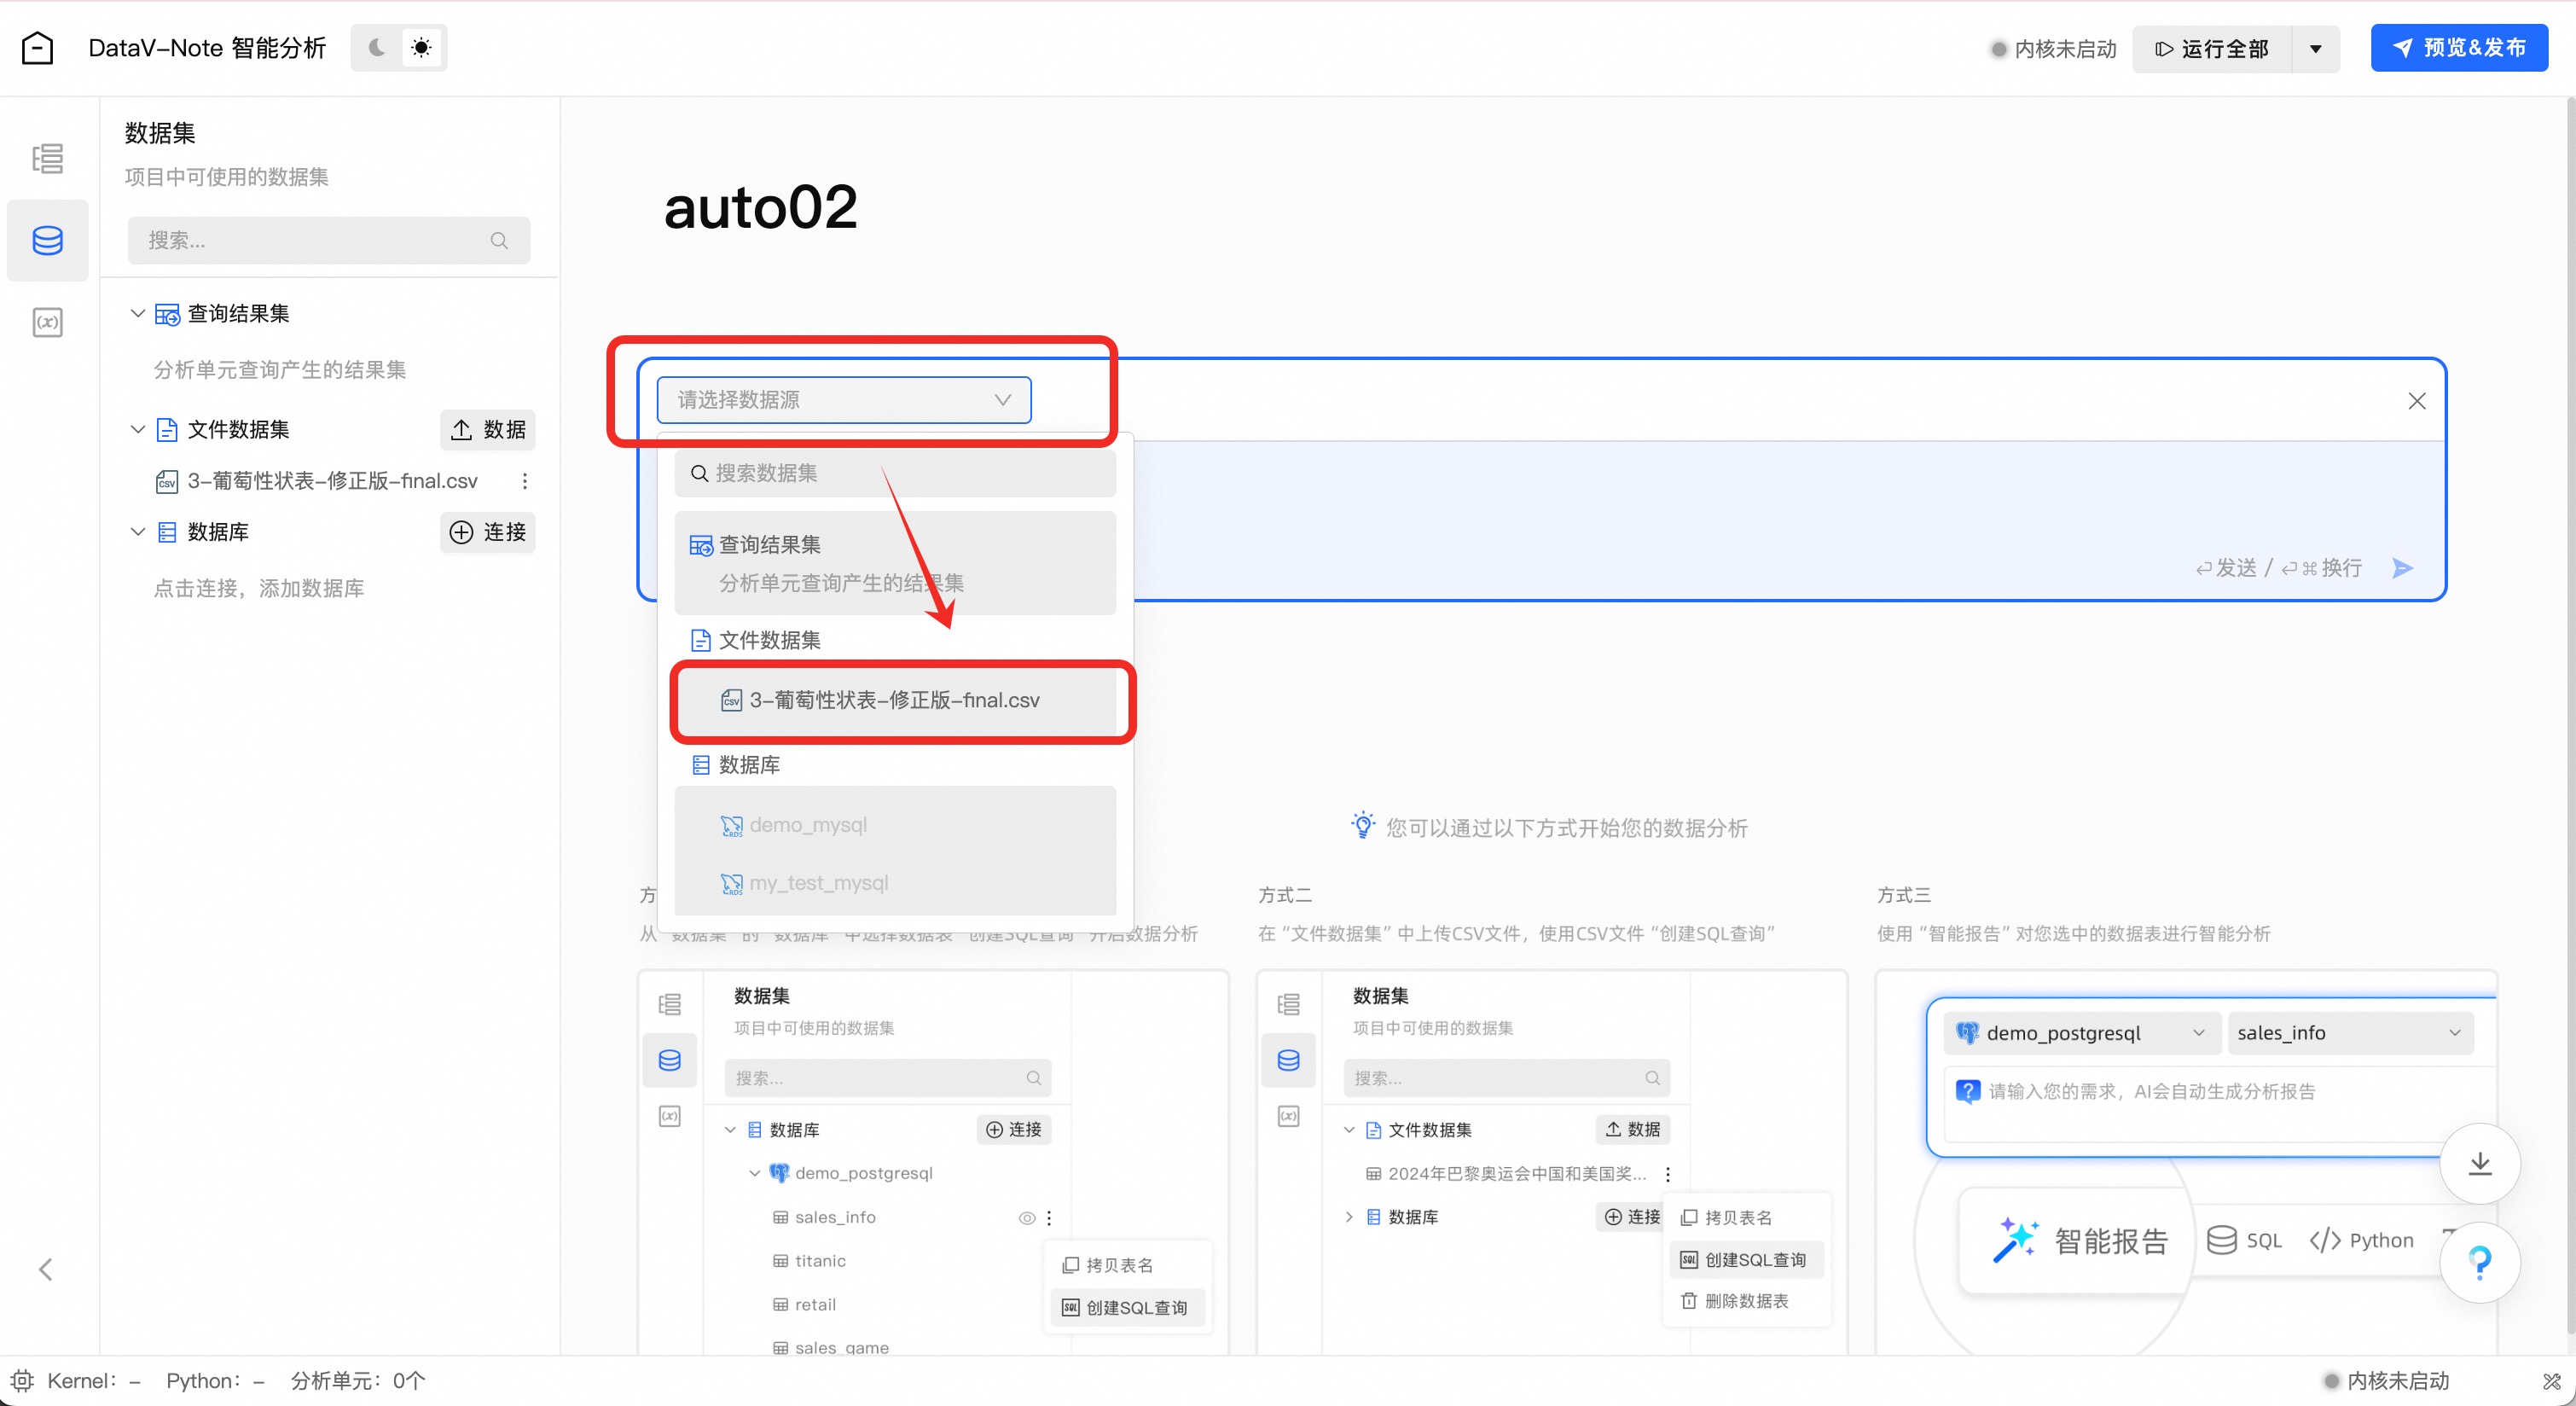The height and width of the screenshot is (1406, 2576).
Task: Select demo_mysql in the dropdown list
Action: point(807,825)
